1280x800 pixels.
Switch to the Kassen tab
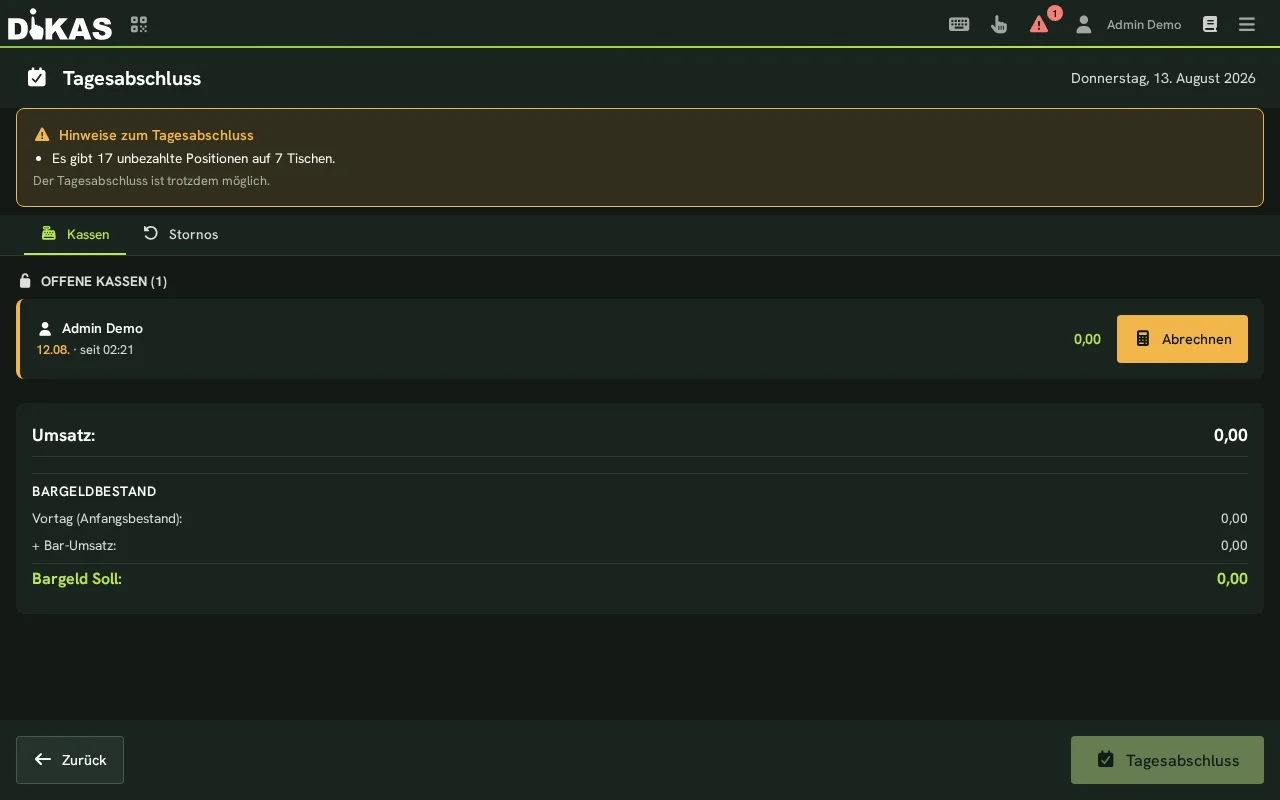(x=75, y=234)
